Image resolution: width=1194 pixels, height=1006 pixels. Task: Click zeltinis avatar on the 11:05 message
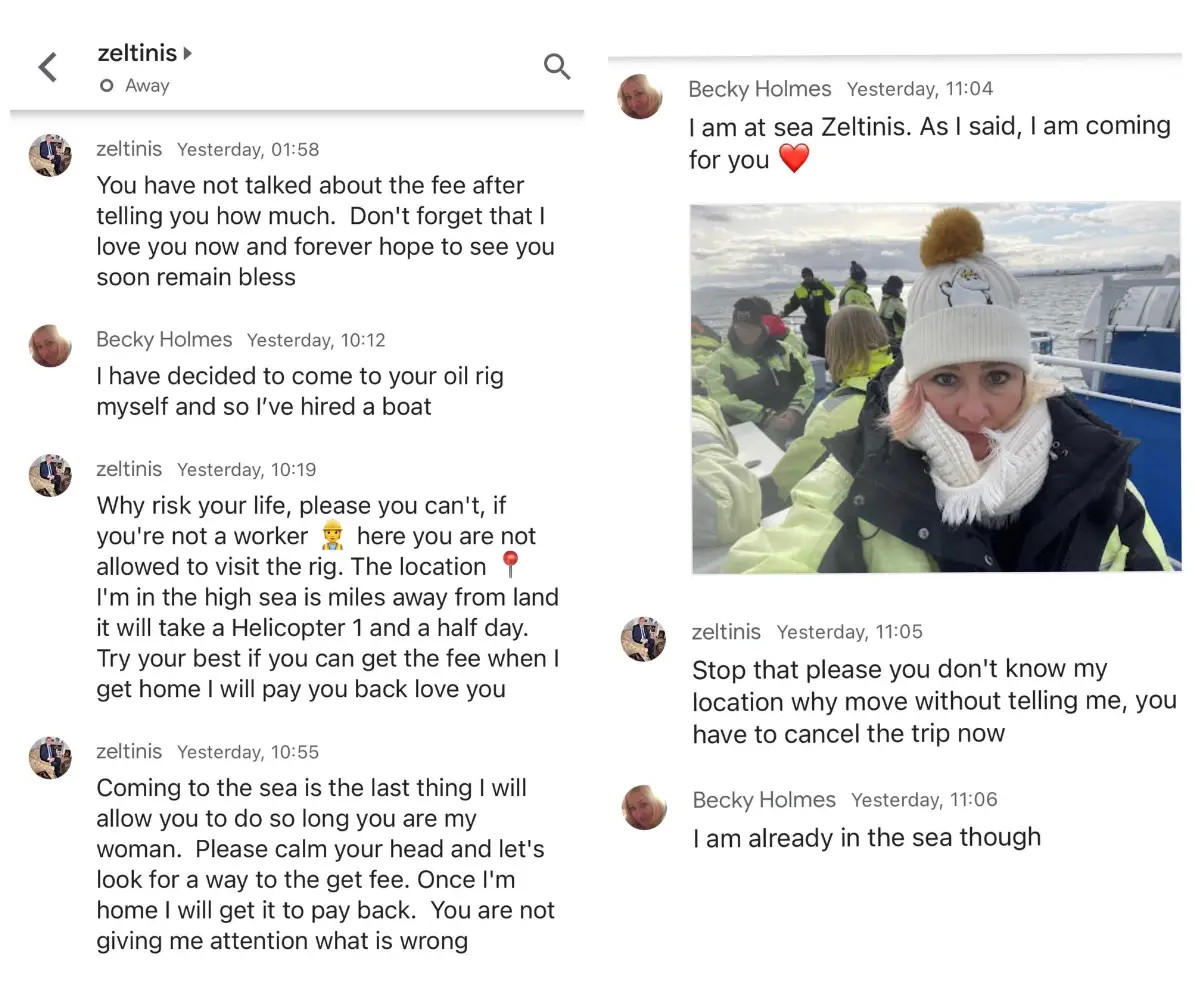(643, 639)
